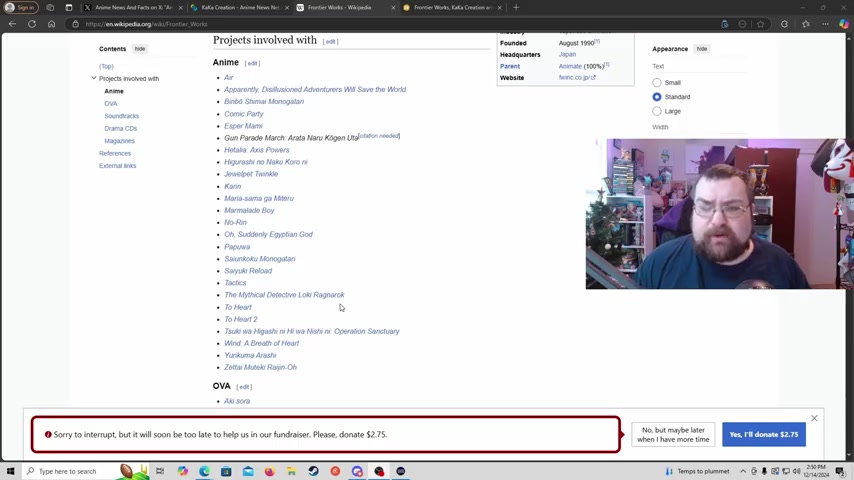Jump to Magazines in contents
The height and width of the screenshot is (480, 854).
[119, 141]
